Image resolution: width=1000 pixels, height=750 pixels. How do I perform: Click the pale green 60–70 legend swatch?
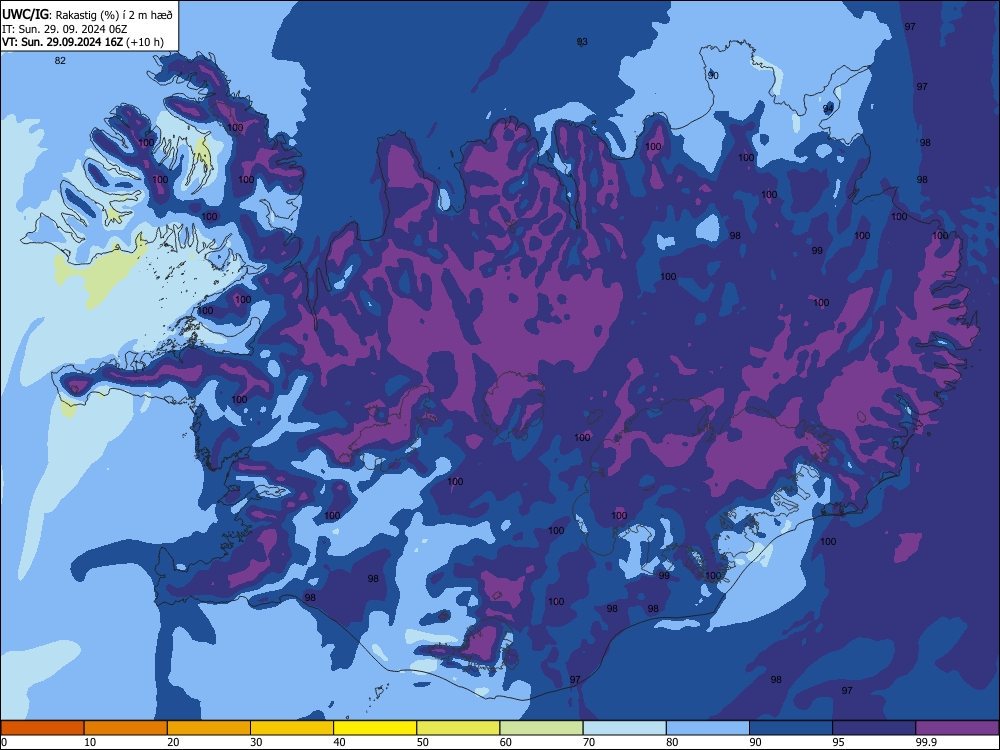click(541, 728)
